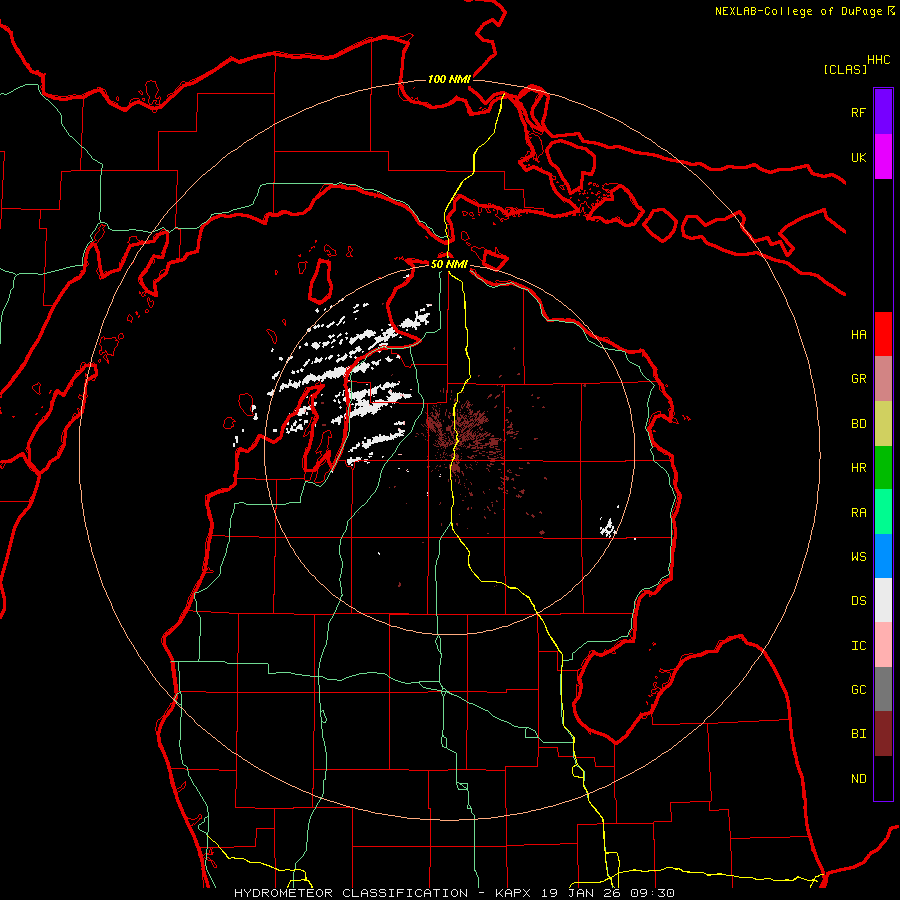Click the "RF" legend label
900x900 pixels.
pyautogui.click(x=858, y=112)
